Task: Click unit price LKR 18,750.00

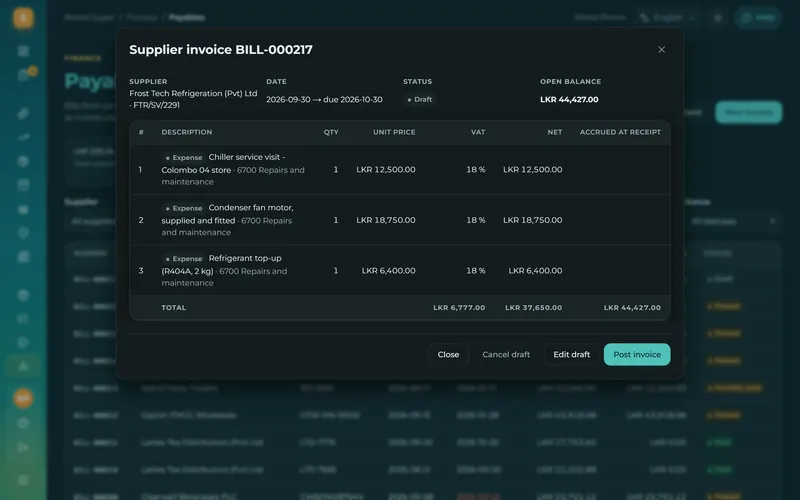Action: 386,220
